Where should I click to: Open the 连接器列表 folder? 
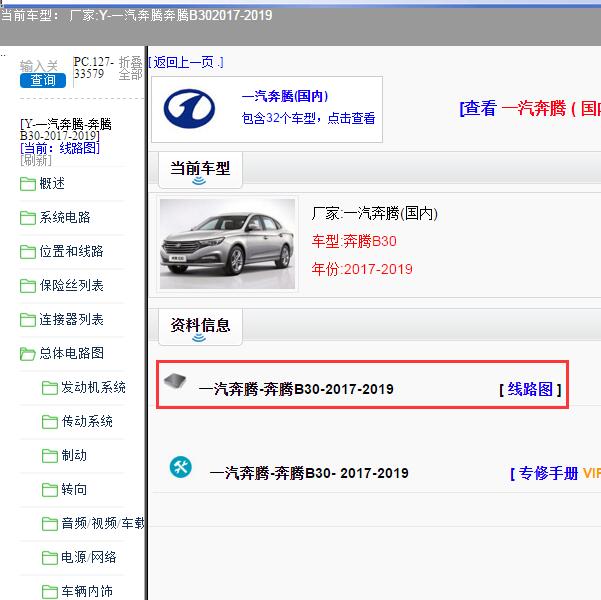(71, 320)
